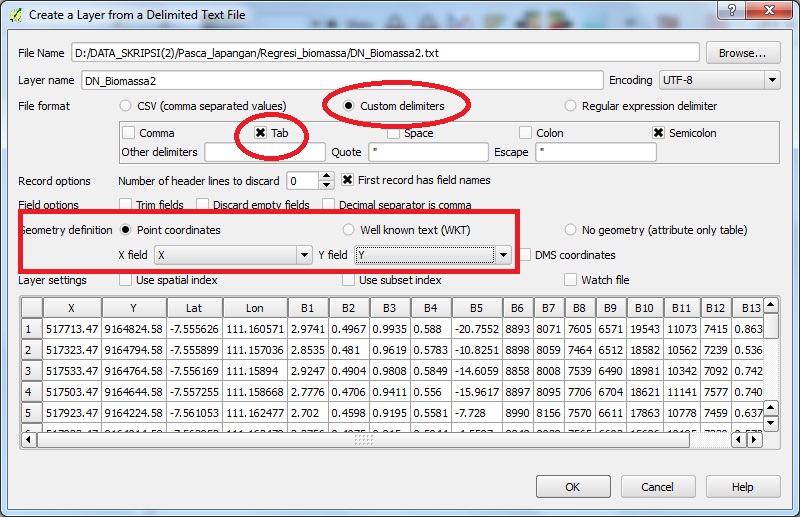800x517 pixels.
Task: Uncheck the Tab delimiter checkbox
Action: point(260,133)
